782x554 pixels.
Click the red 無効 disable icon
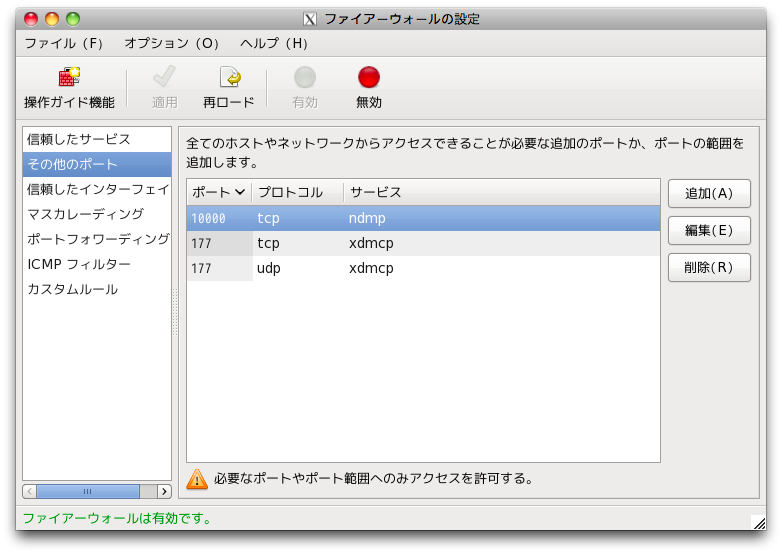369,78
